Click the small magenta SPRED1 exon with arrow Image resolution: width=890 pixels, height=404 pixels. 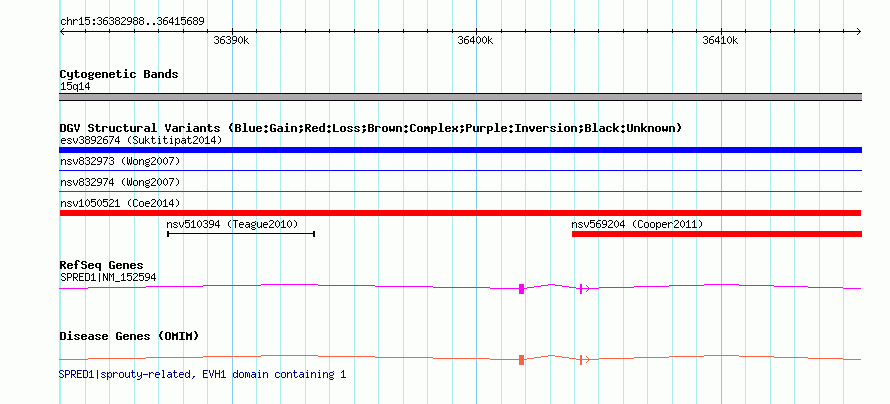584,289
